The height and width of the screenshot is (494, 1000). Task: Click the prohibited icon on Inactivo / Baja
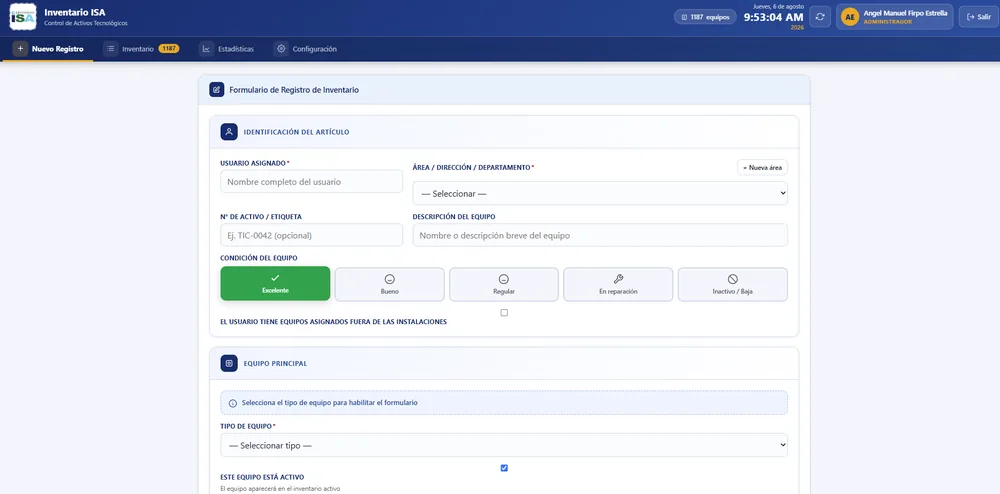[733, 279]
